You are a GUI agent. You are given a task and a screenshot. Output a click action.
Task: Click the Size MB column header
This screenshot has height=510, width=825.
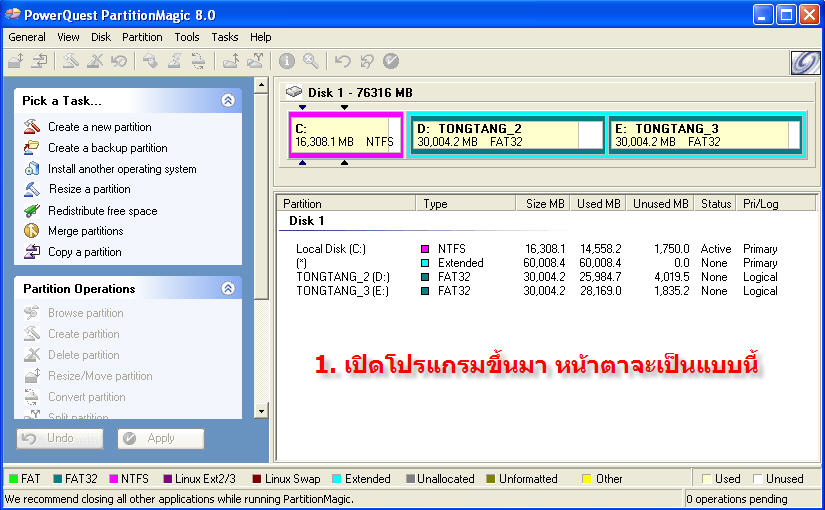[543, 203]
